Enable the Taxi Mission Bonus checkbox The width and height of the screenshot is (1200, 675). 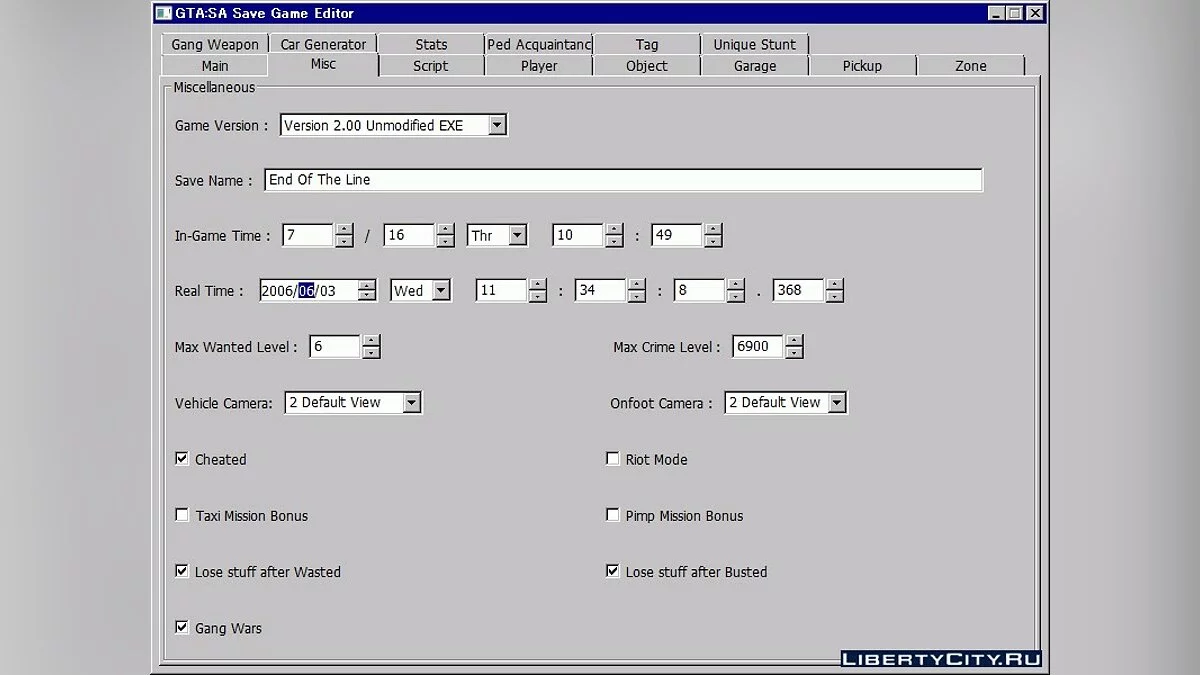(182, 513)
